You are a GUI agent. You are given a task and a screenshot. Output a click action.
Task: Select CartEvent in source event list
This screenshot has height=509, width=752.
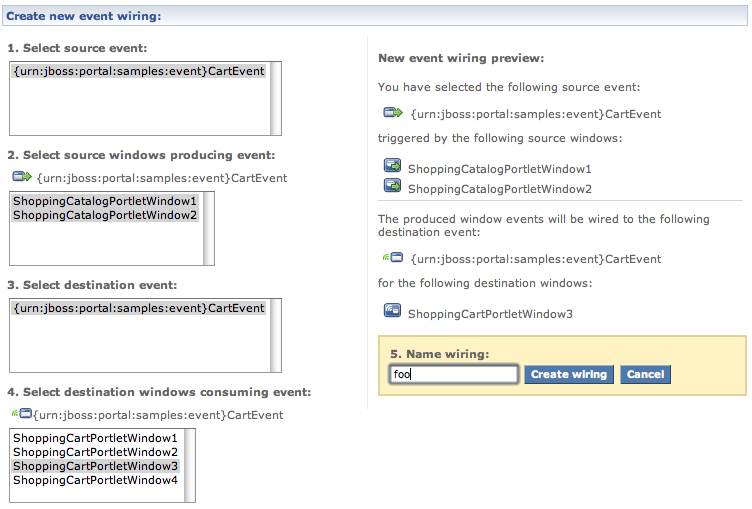[139, 71]
